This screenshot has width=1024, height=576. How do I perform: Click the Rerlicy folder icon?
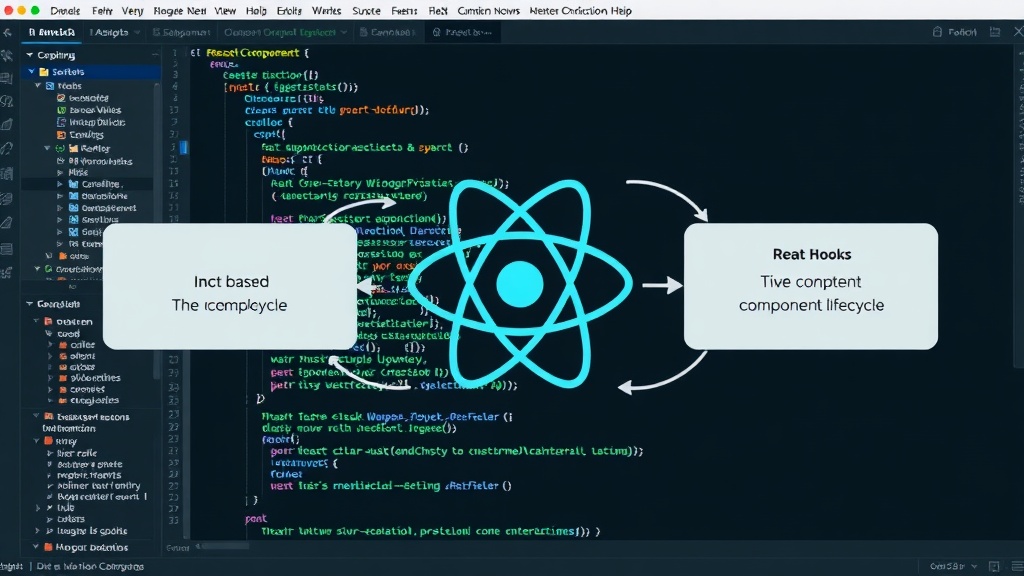click(x=73, y=148)
